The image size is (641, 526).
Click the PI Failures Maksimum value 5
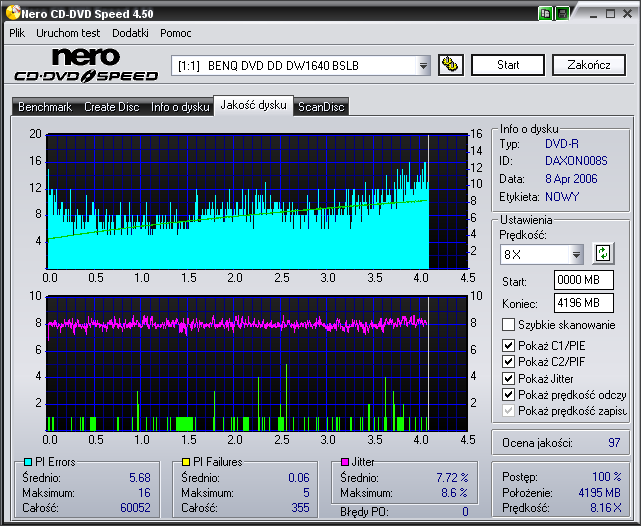(x=306, y=492)
